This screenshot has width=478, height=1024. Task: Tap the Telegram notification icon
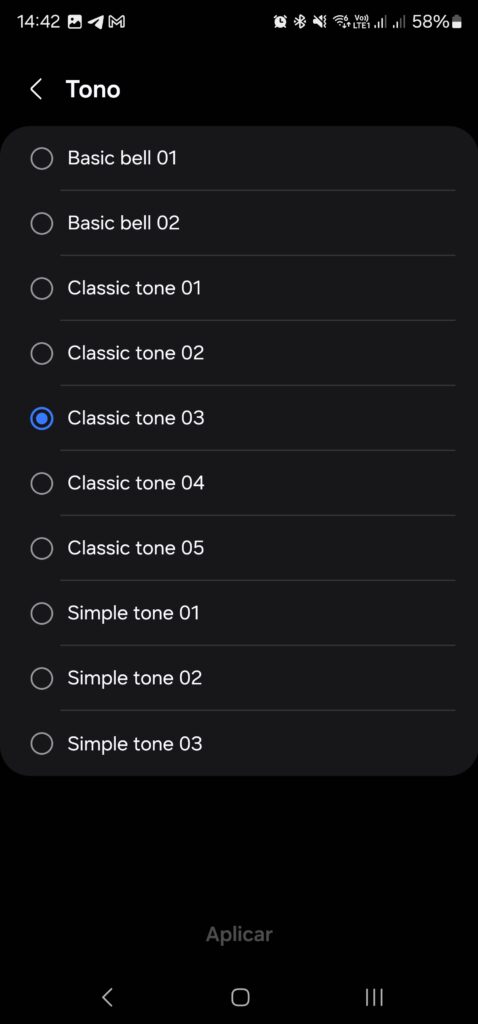[95, 22]
